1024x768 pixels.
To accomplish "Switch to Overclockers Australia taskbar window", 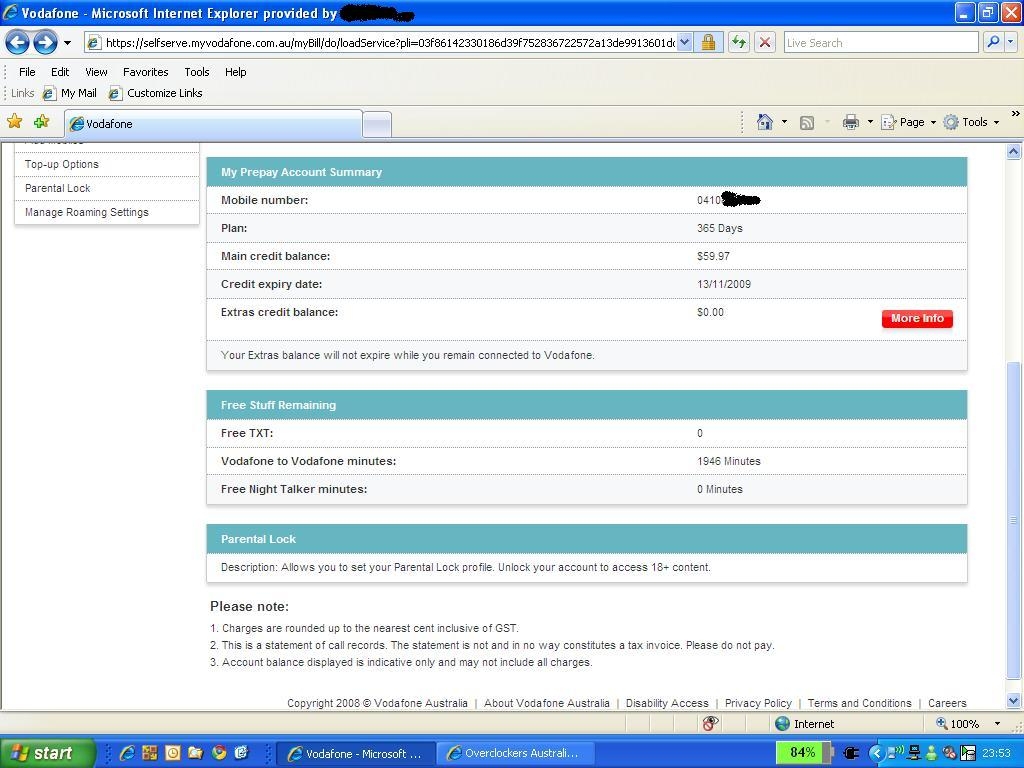I will [x=515, y=754].
